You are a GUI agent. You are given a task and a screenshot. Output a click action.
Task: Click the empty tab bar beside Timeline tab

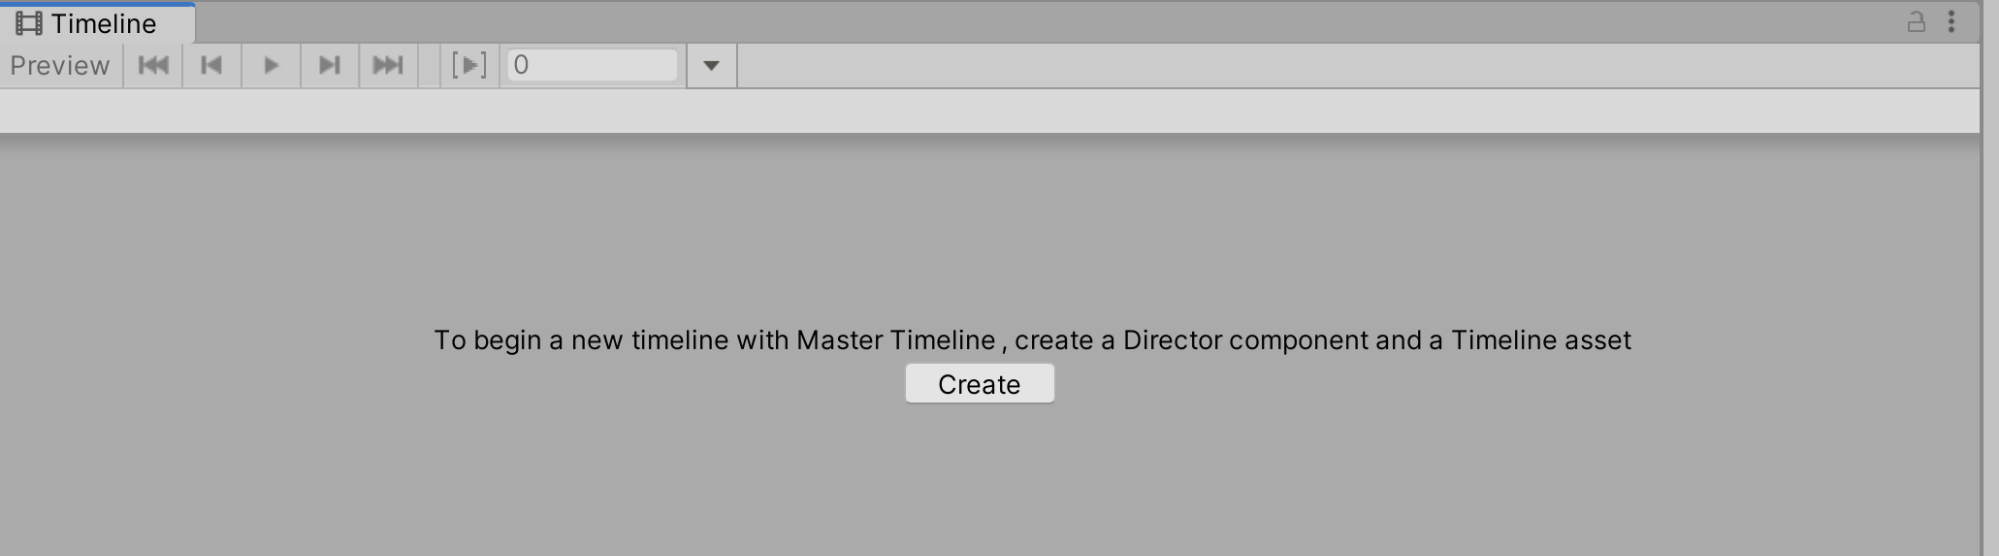(x=1000, y=22)
